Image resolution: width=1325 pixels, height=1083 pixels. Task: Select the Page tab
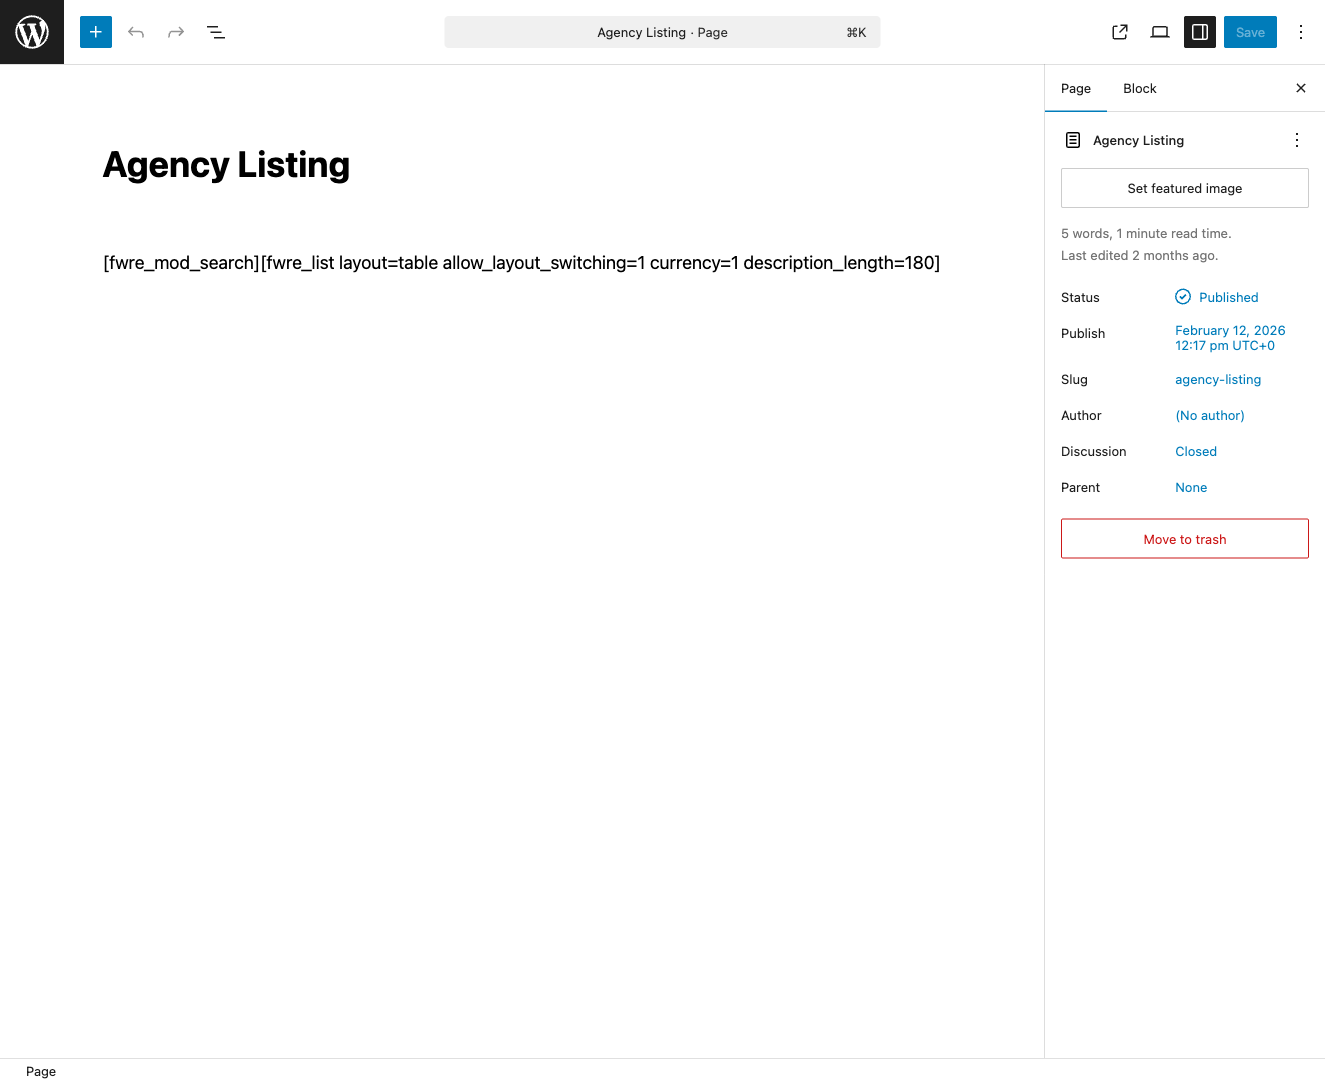pos(1076,88)
